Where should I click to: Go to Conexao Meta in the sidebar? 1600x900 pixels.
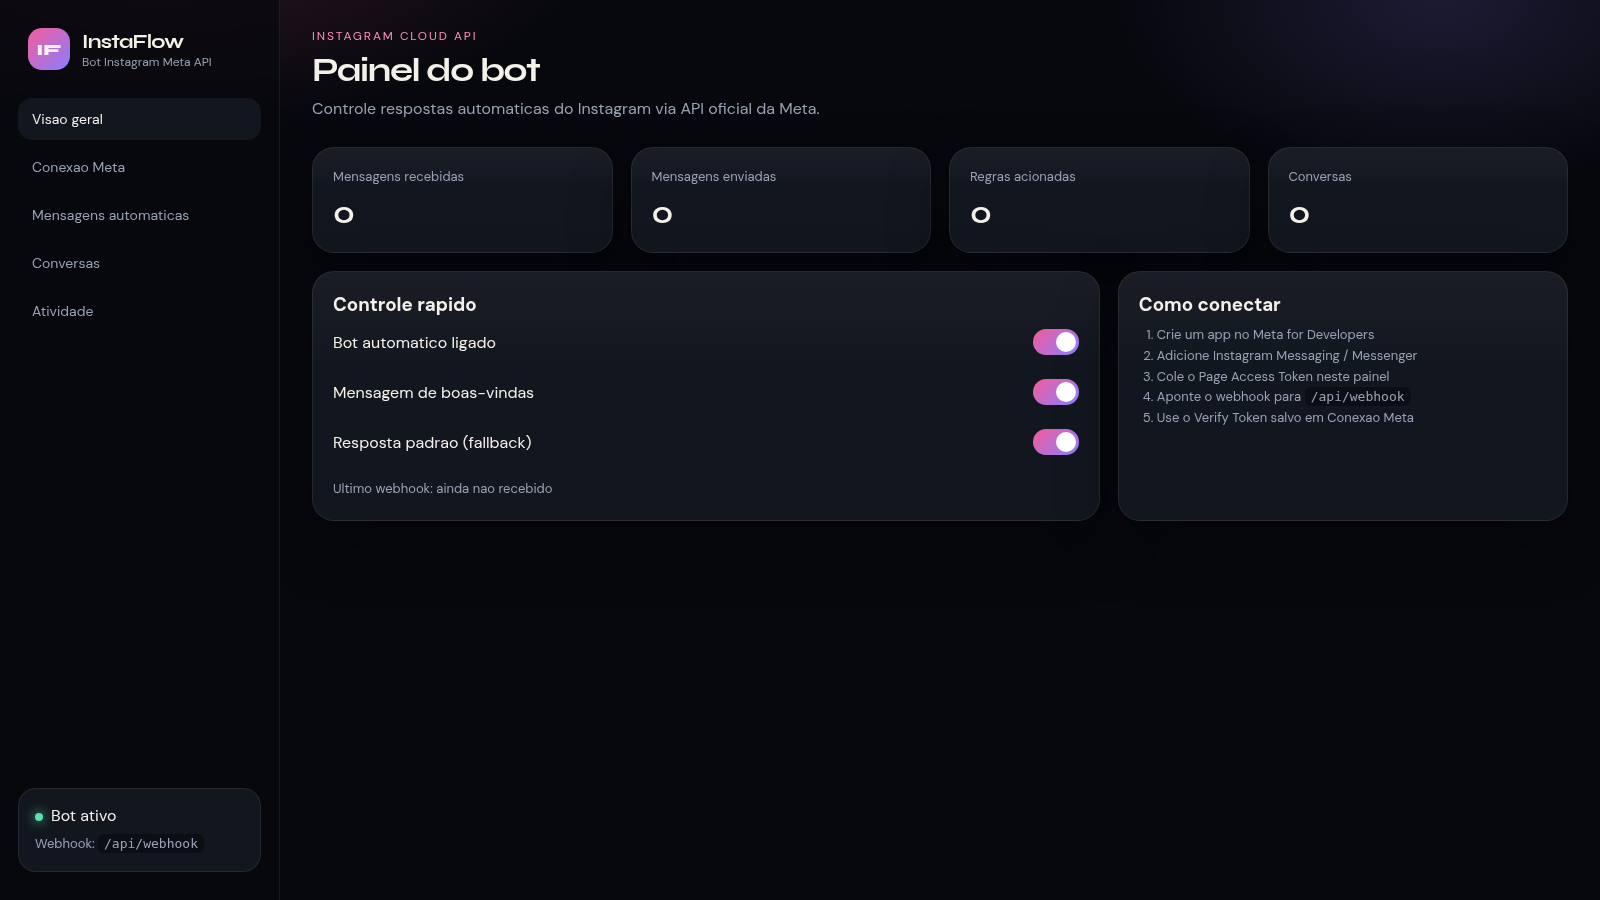pos(139,167)
